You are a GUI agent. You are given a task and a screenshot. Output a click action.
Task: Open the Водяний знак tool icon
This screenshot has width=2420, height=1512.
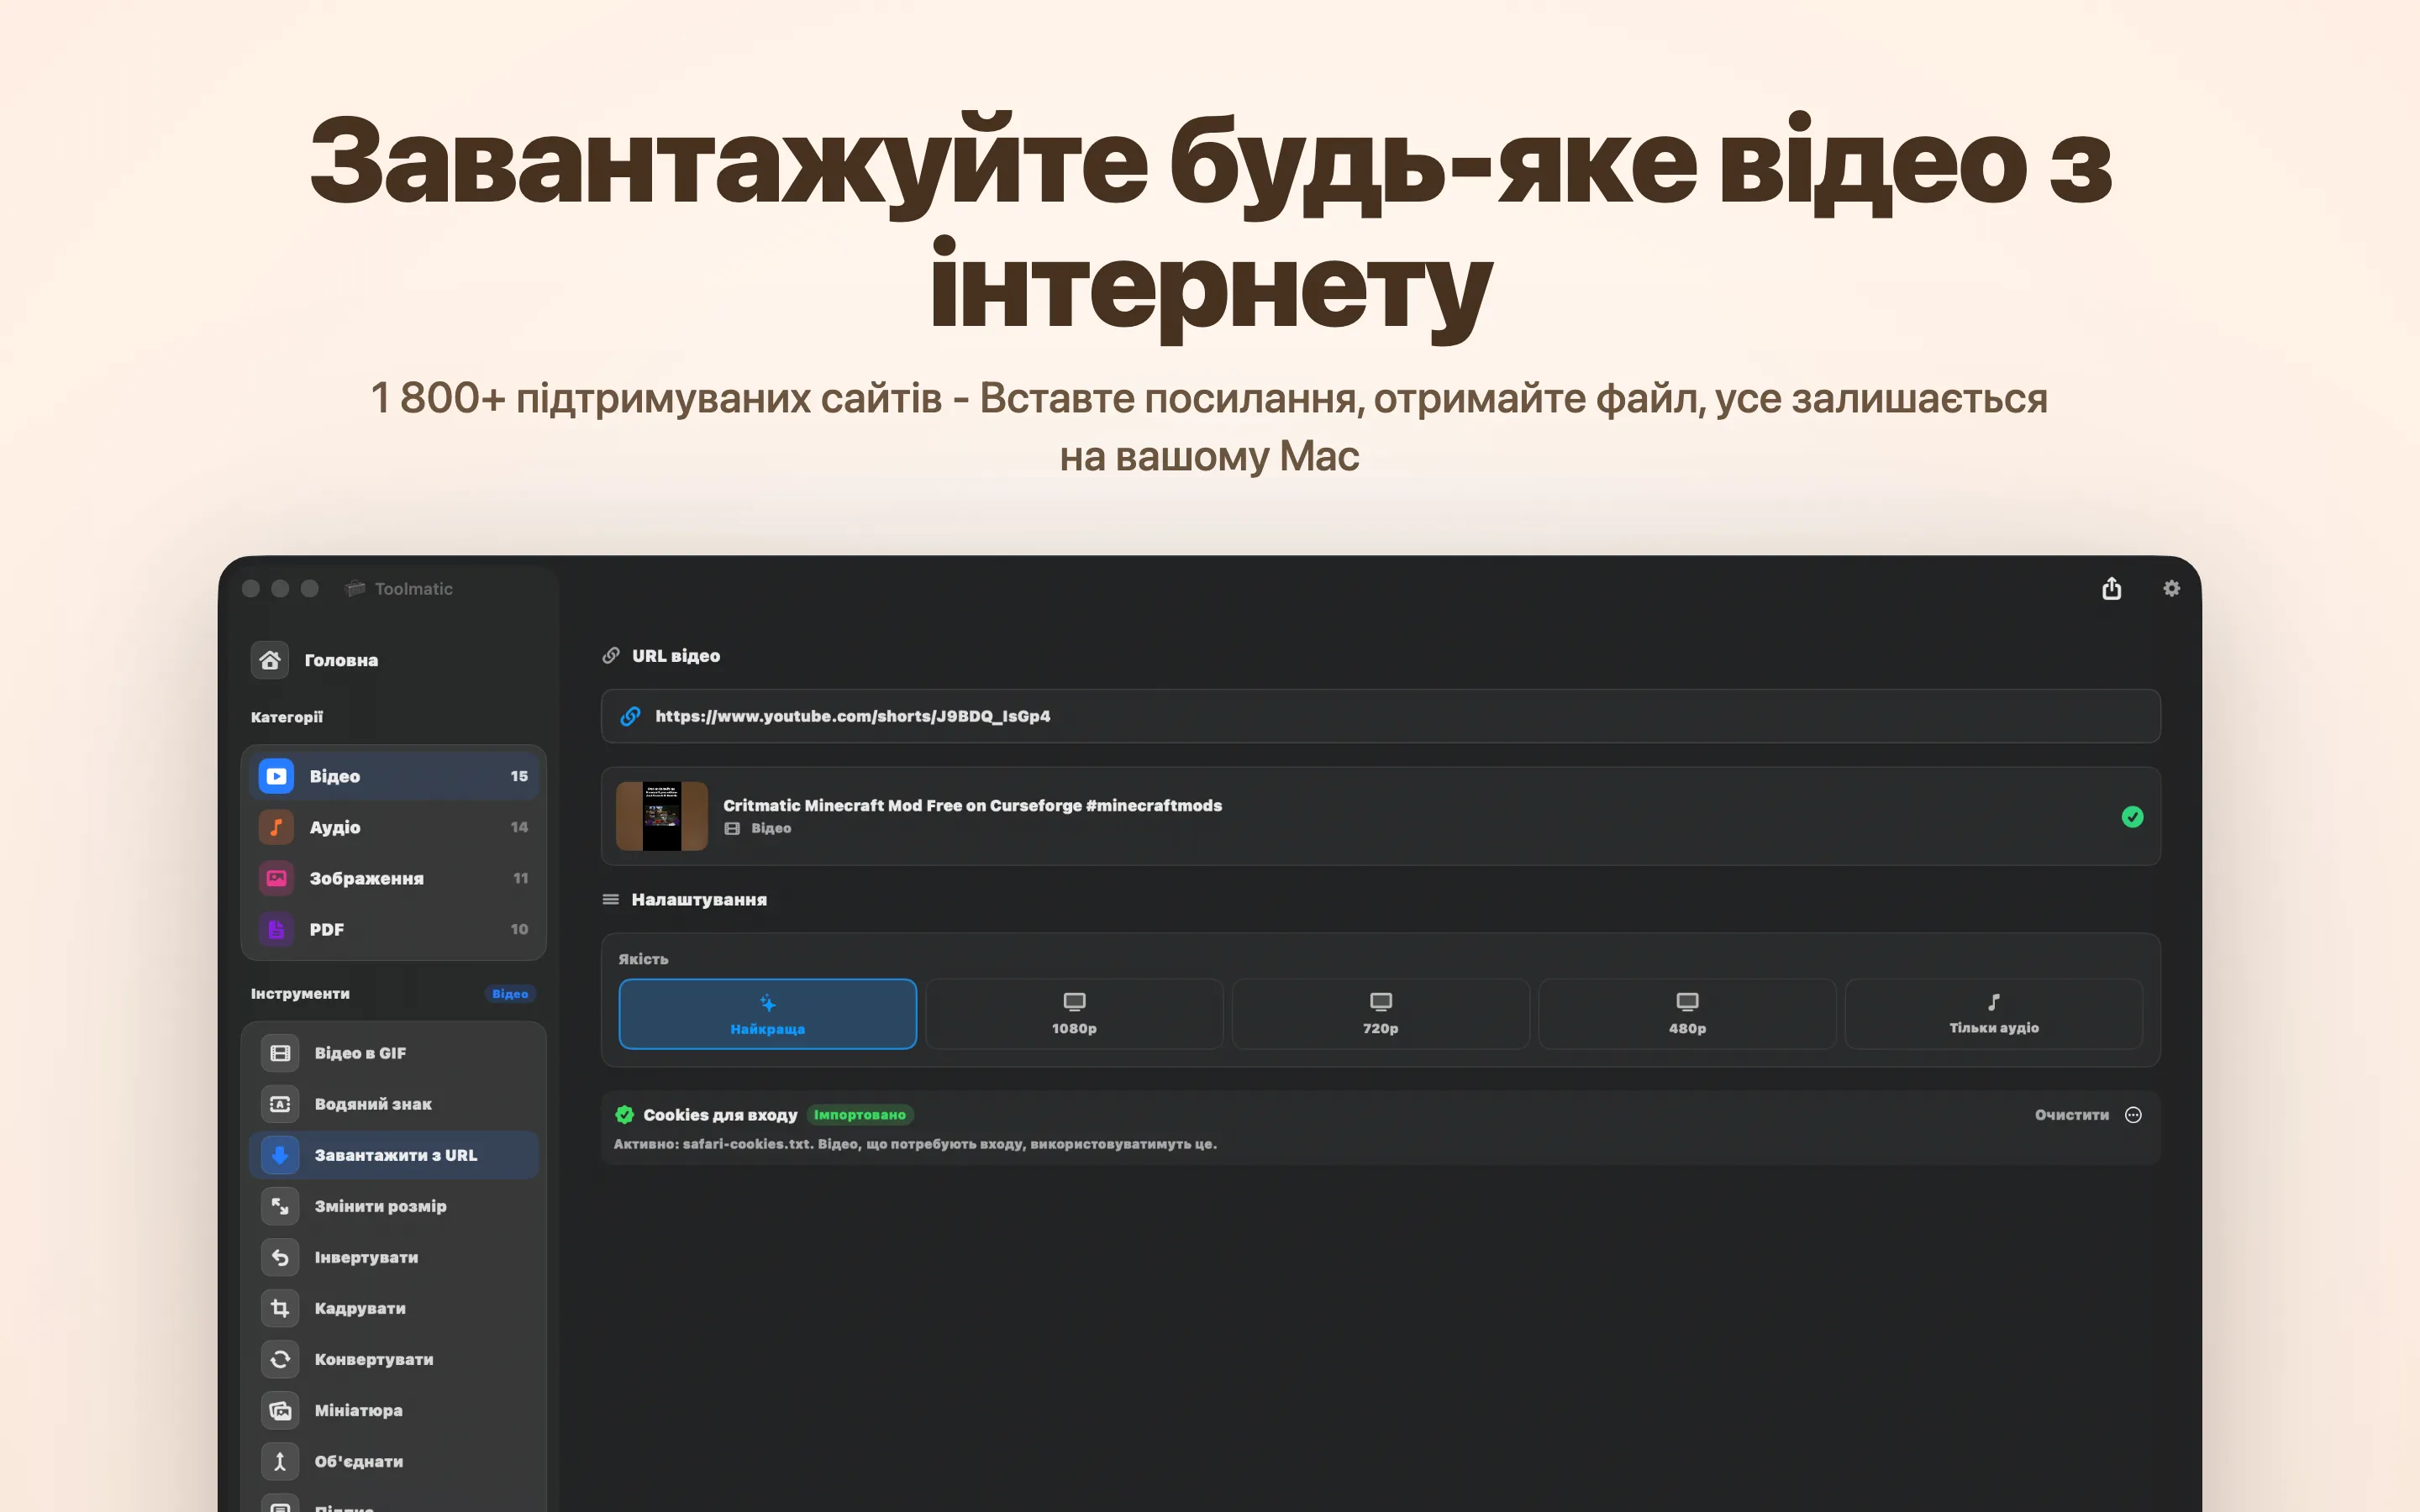[x=280, y=1104]
